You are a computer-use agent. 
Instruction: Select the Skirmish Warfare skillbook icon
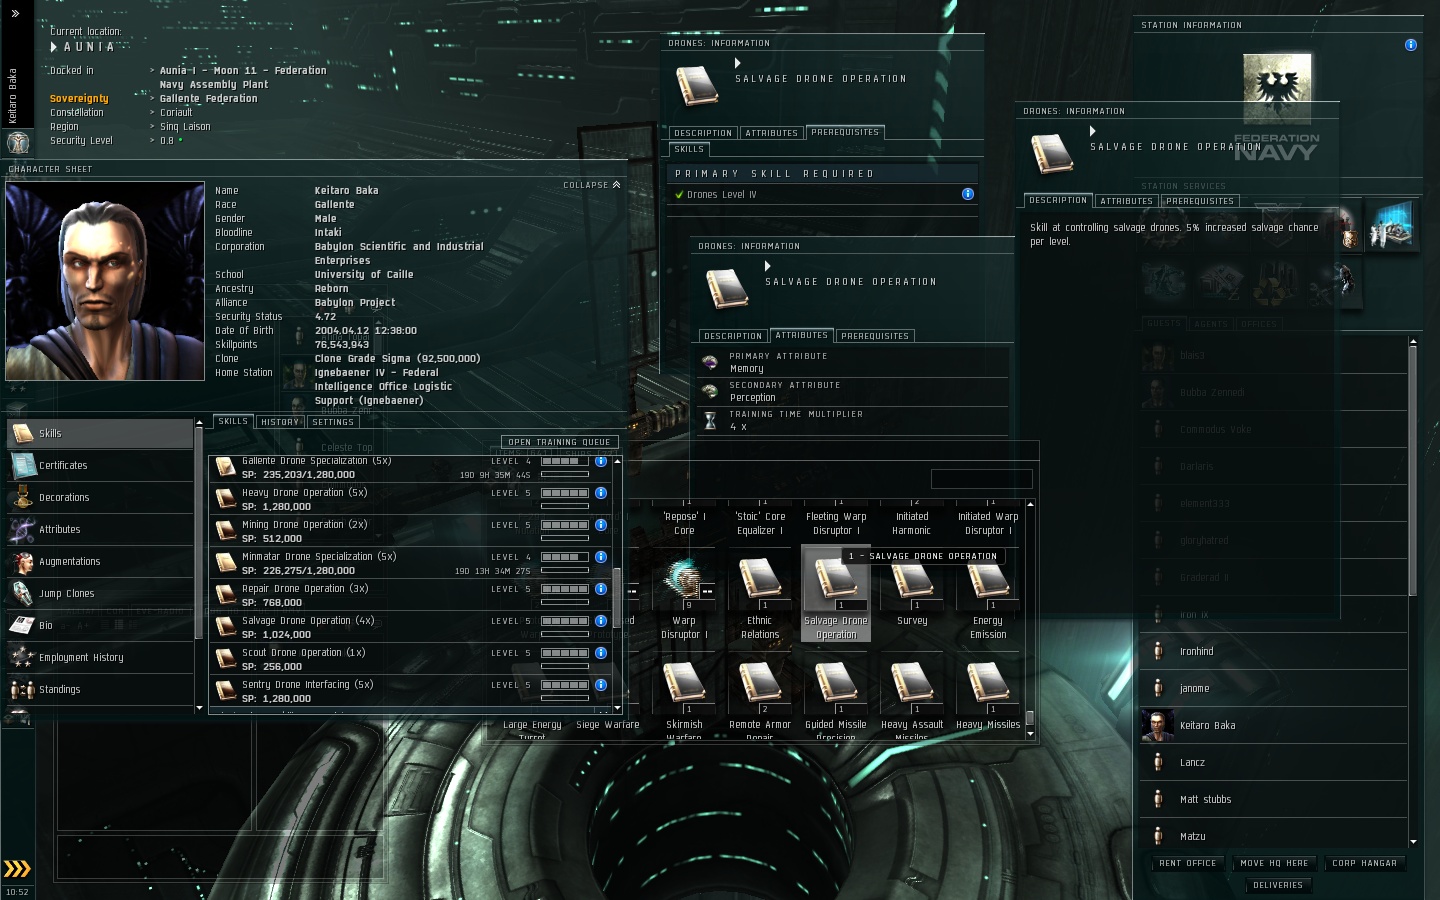(684, 684)
